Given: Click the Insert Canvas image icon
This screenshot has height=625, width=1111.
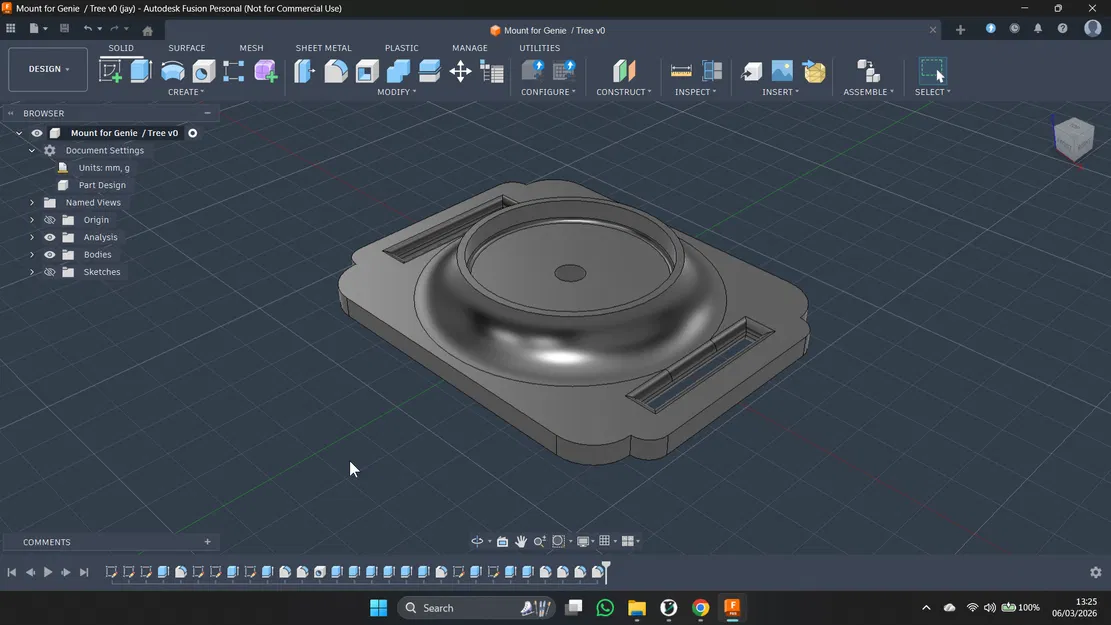Looking at the screenshot, I should pyautogui.click(x=782, y=71).
